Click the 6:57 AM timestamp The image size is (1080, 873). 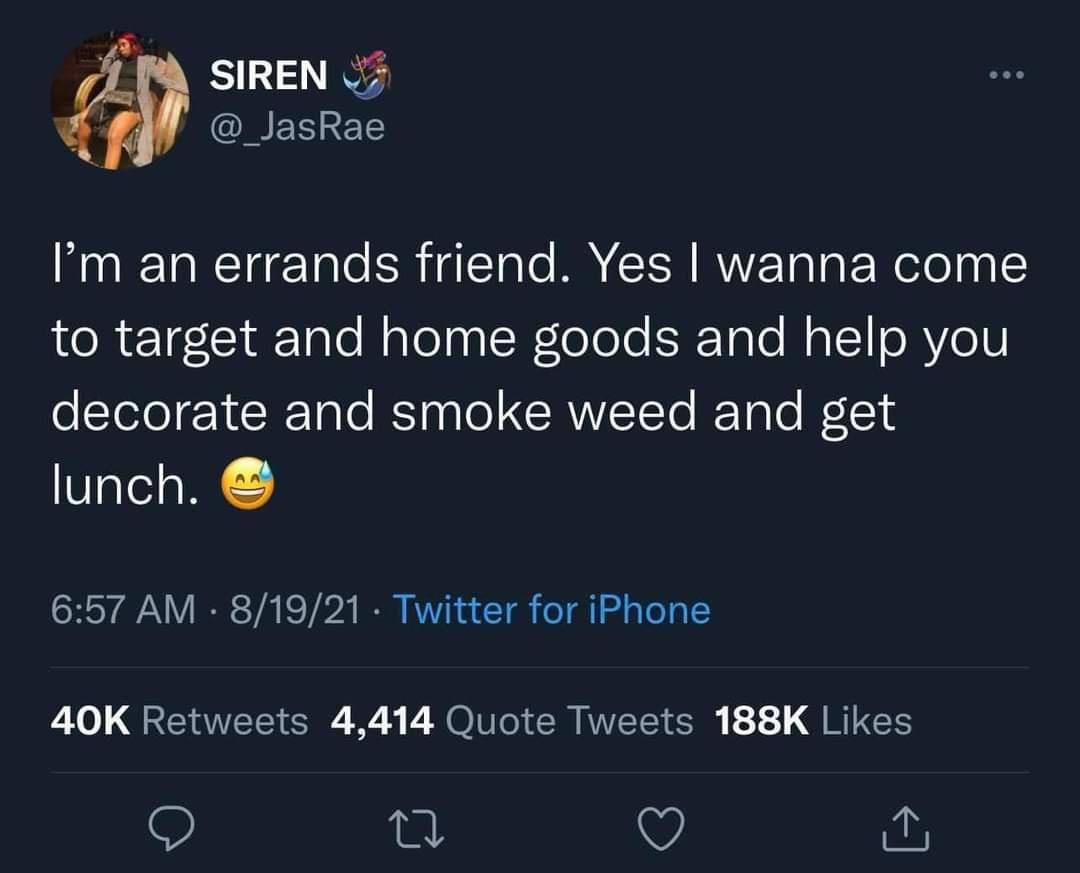[123, 610]
